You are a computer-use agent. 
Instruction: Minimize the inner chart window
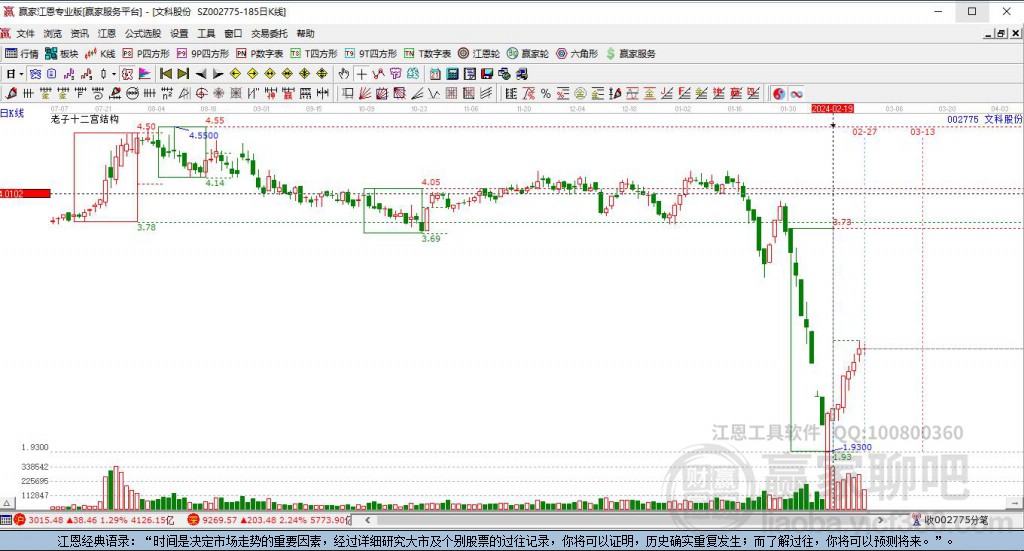coord(989,33)
